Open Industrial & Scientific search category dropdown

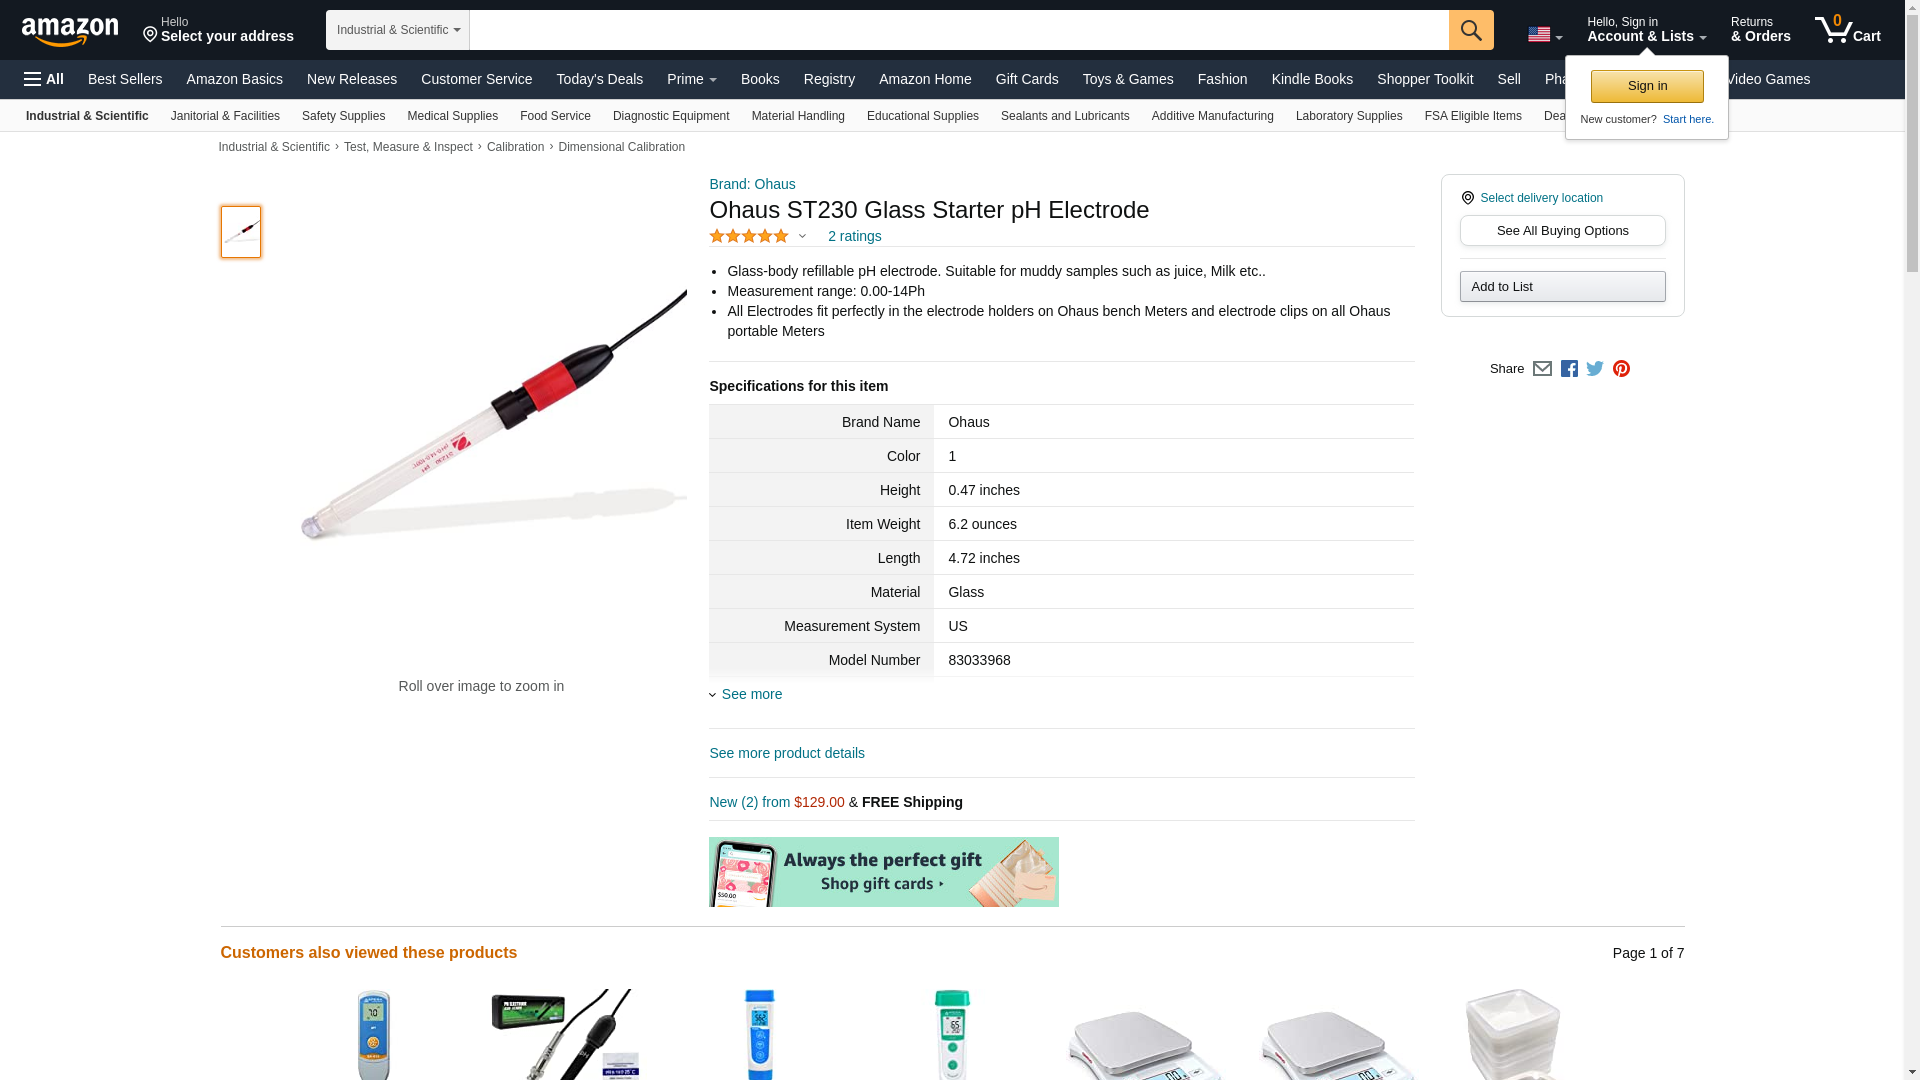pyautogui.click(x=398, y=30)
